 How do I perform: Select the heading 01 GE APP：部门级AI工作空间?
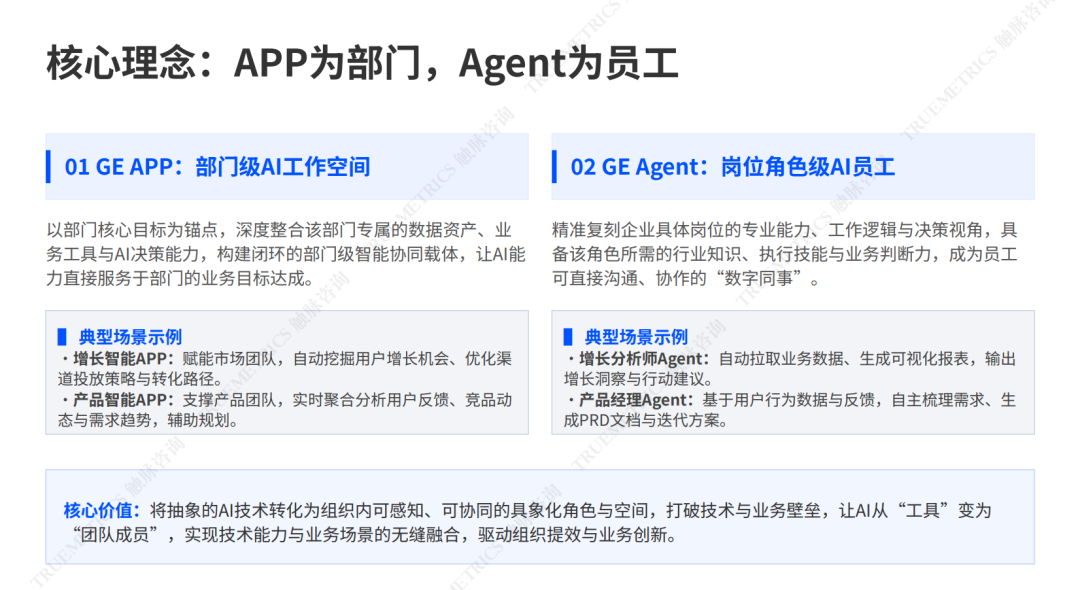[x=217, y=167]
